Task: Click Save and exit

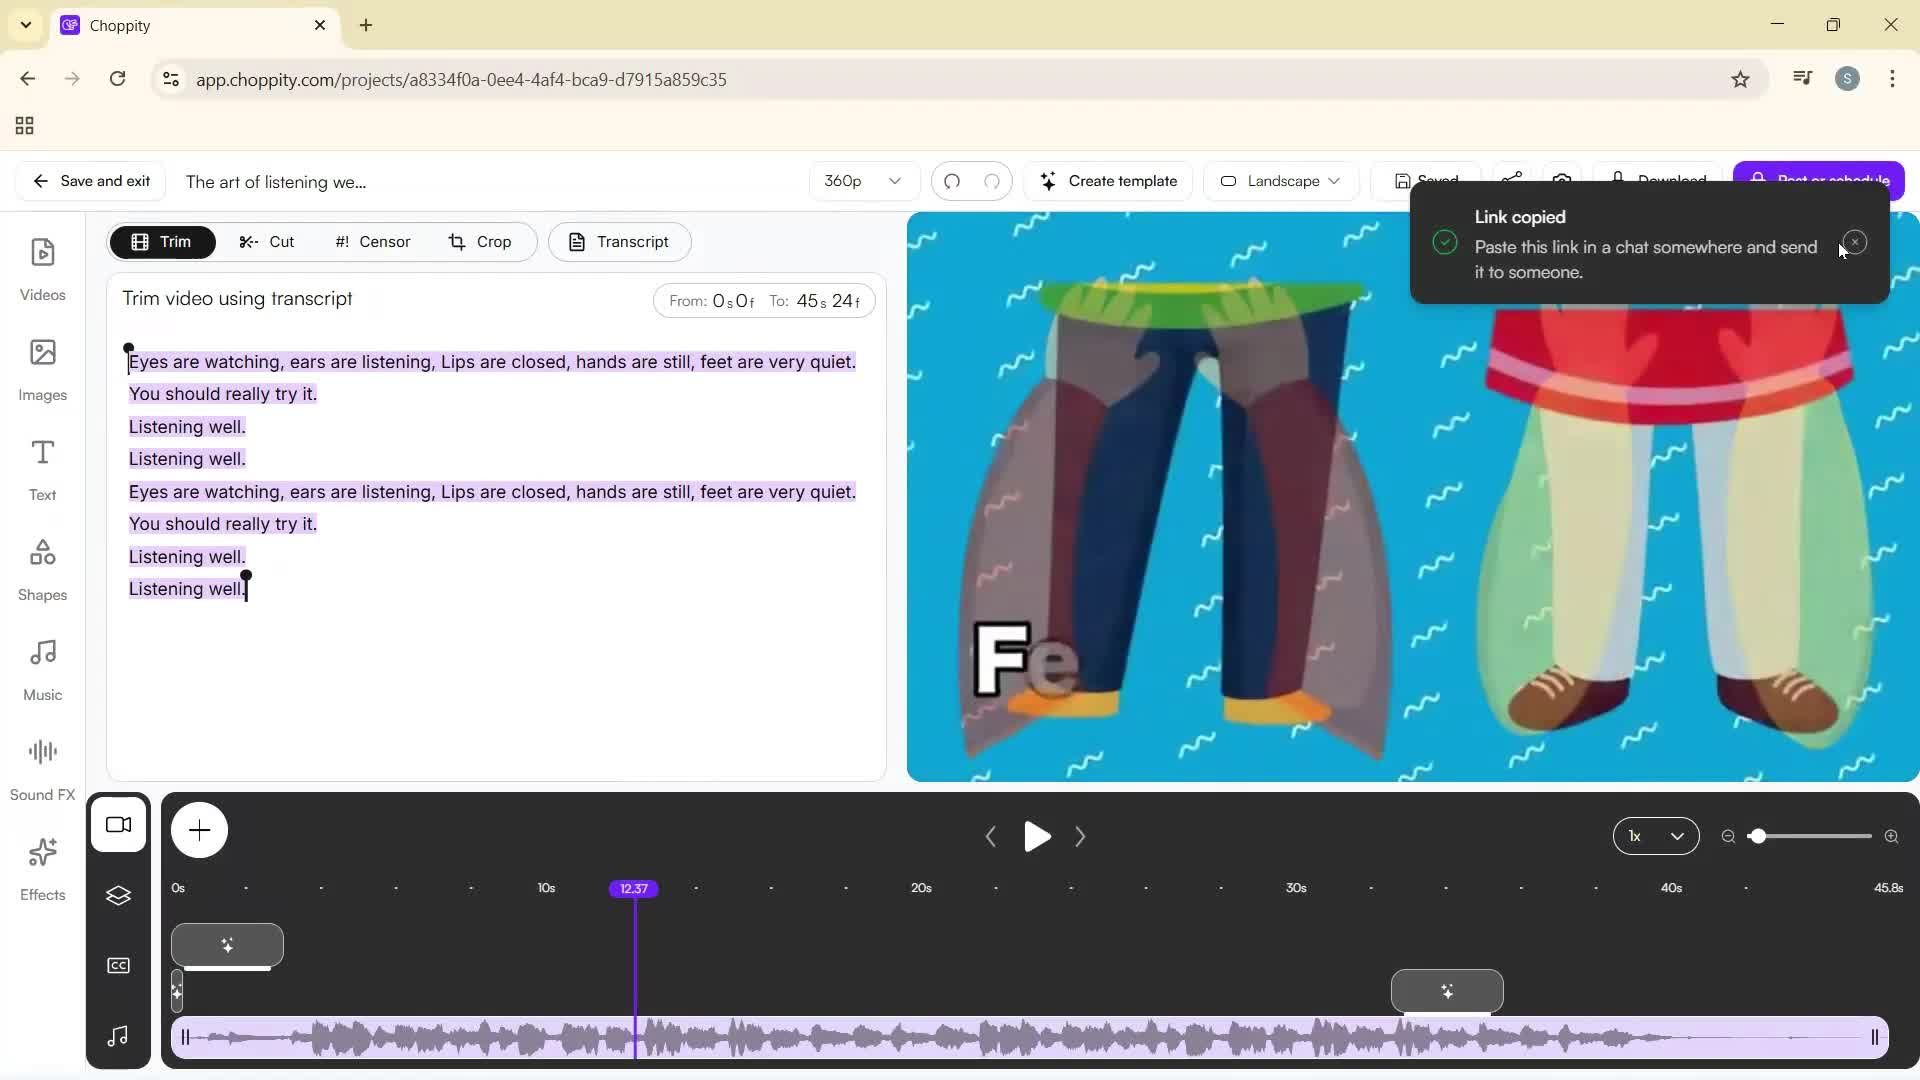Action: [x=89, y=181]
